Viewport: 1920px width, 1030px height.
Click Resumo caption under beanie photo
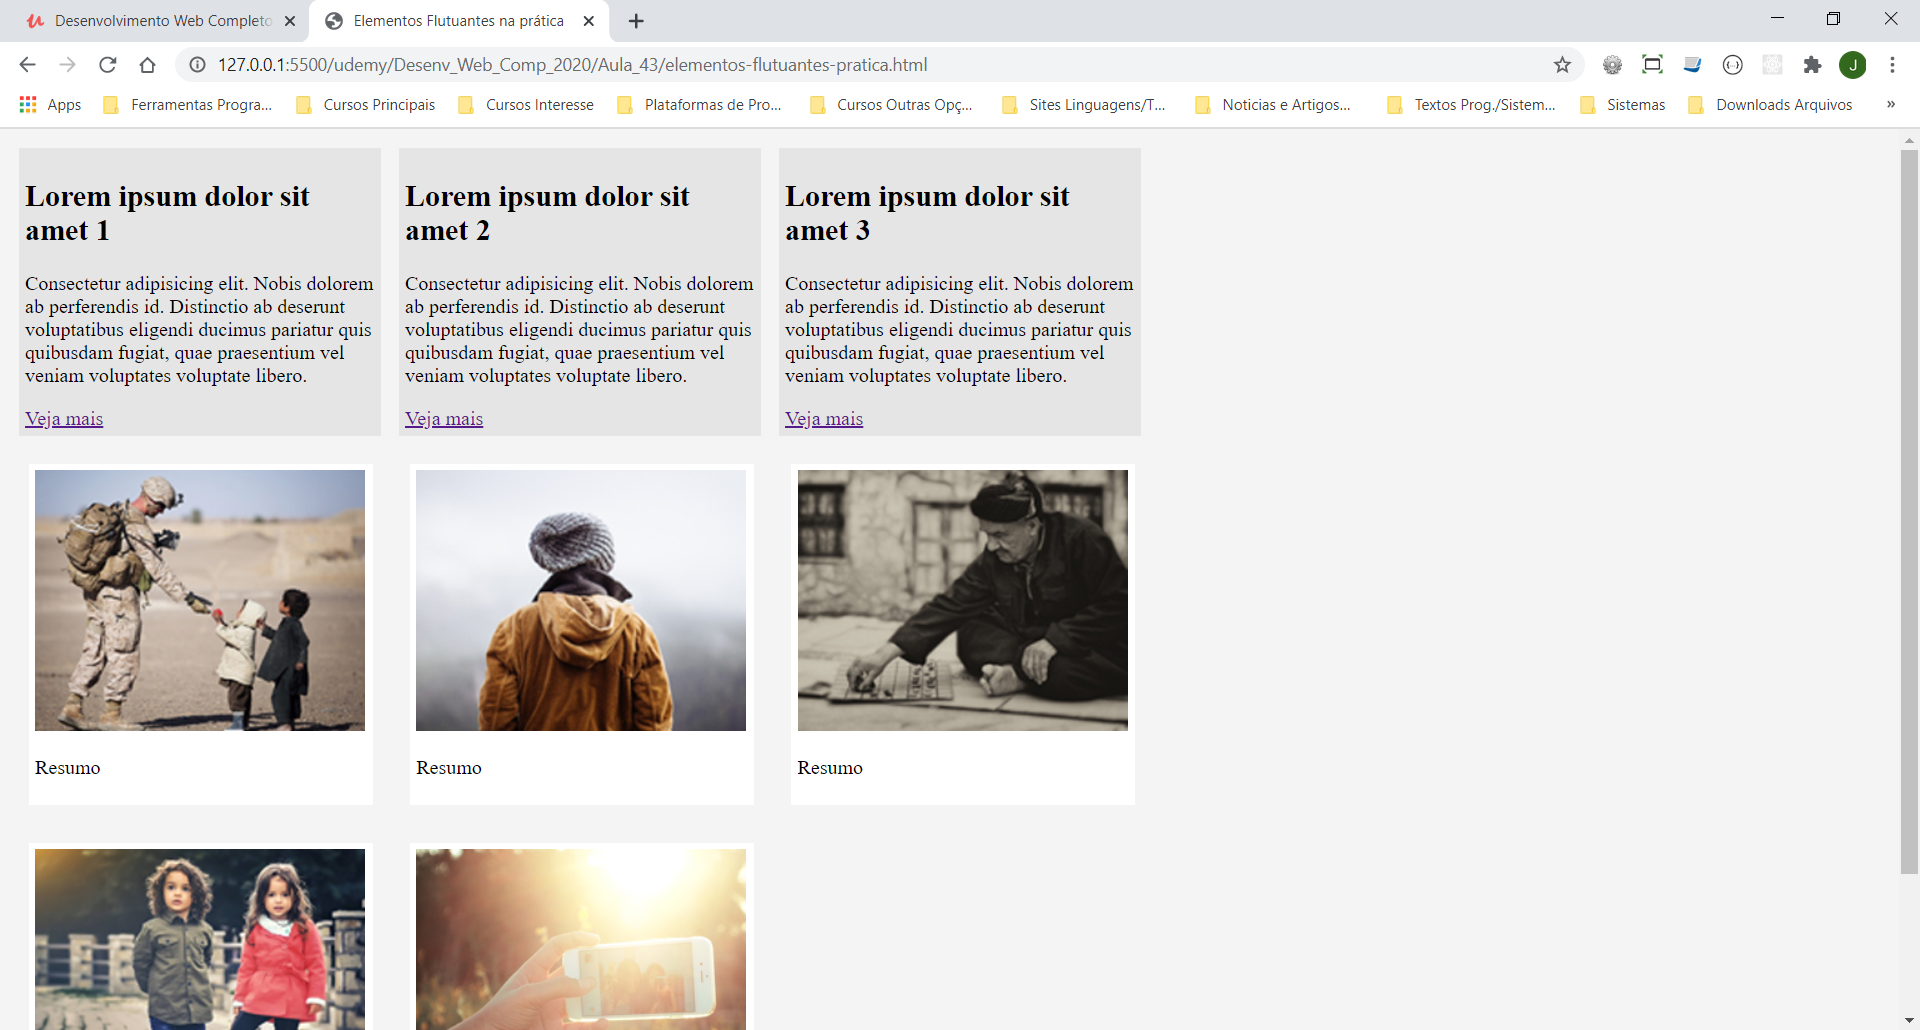(449, 768)
